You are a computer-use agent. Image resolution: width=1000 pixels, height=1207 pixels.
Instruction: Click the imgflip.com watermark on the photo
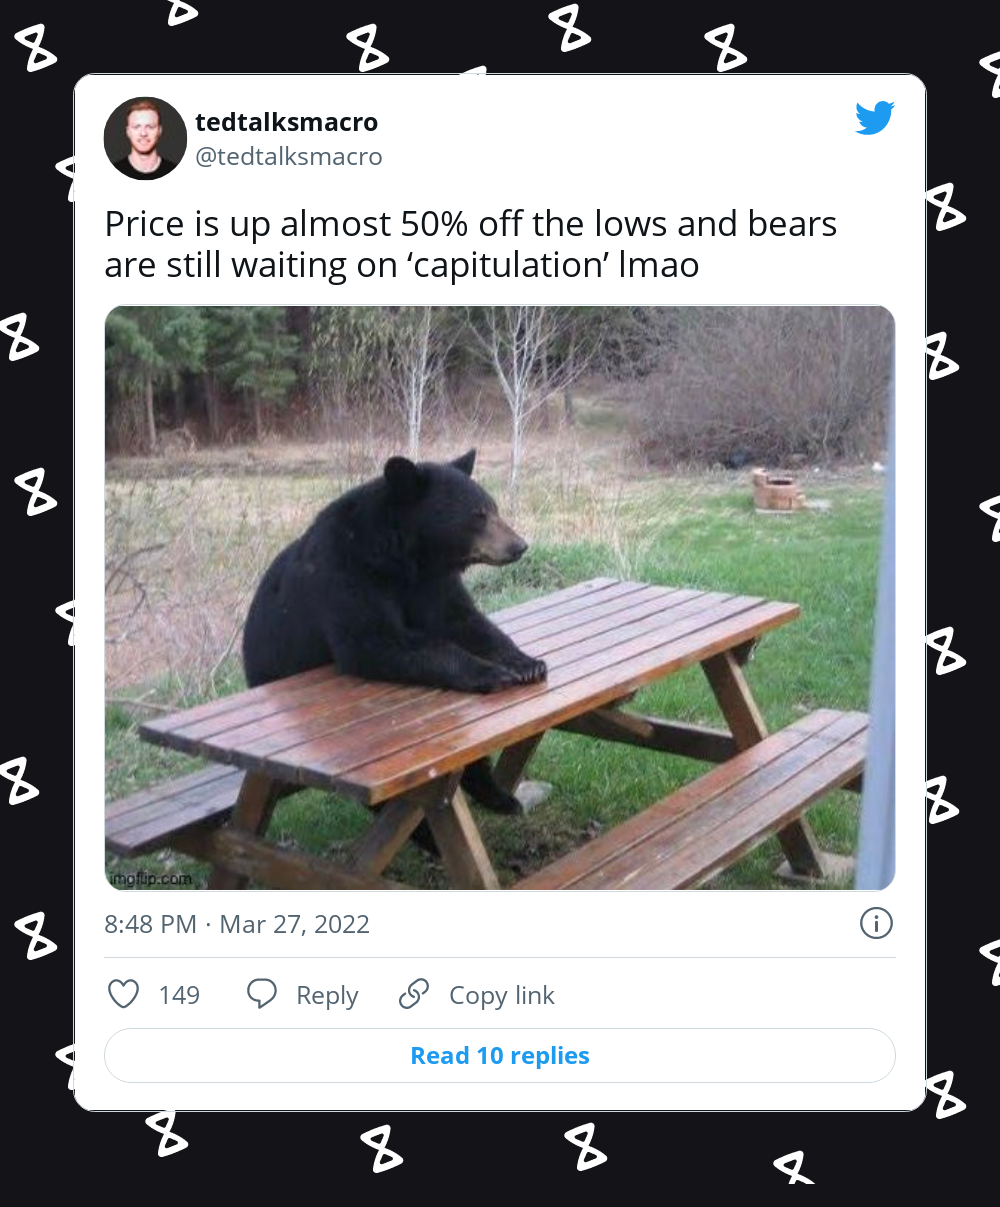149,879
